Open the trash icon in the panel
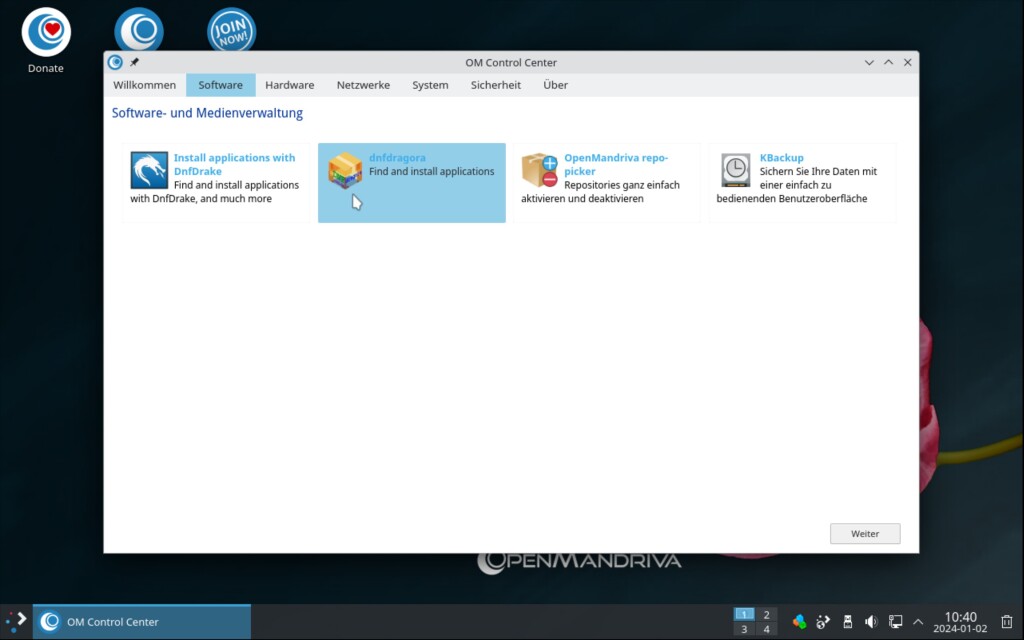This screenshot has height=640, width=1024. (x=1007, y=621)
